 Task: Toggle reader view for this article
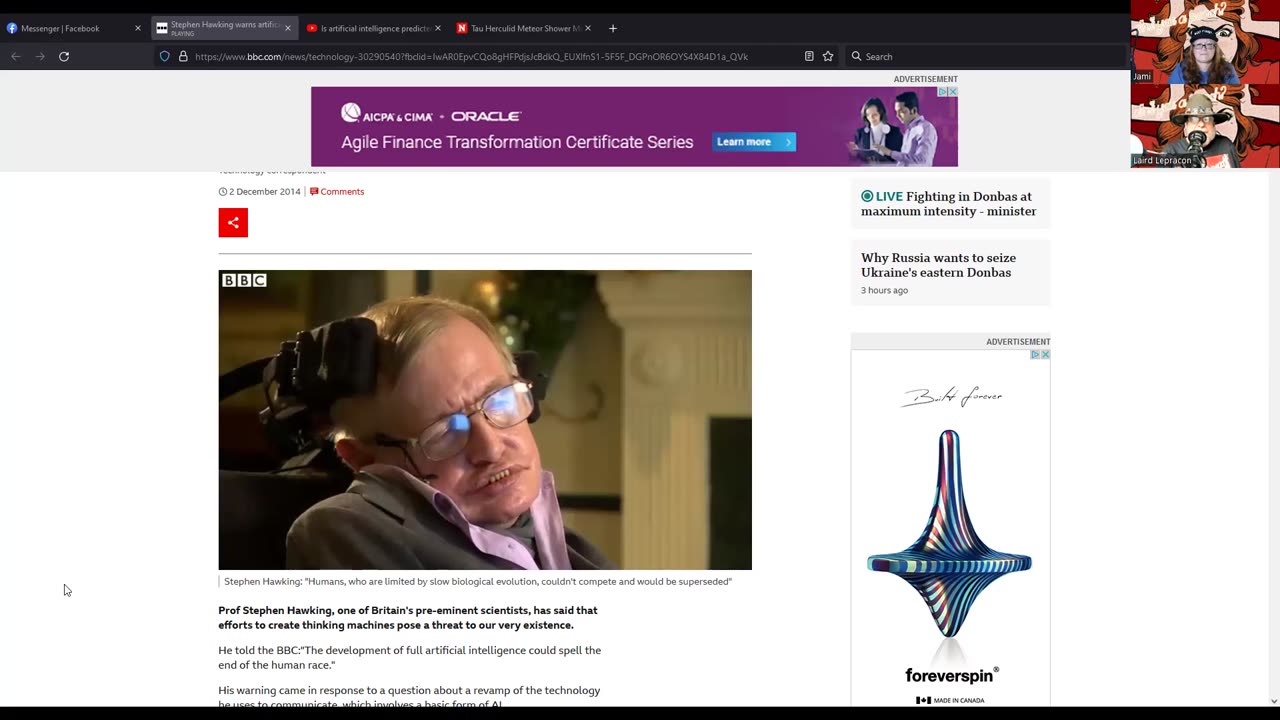[809, 56]
